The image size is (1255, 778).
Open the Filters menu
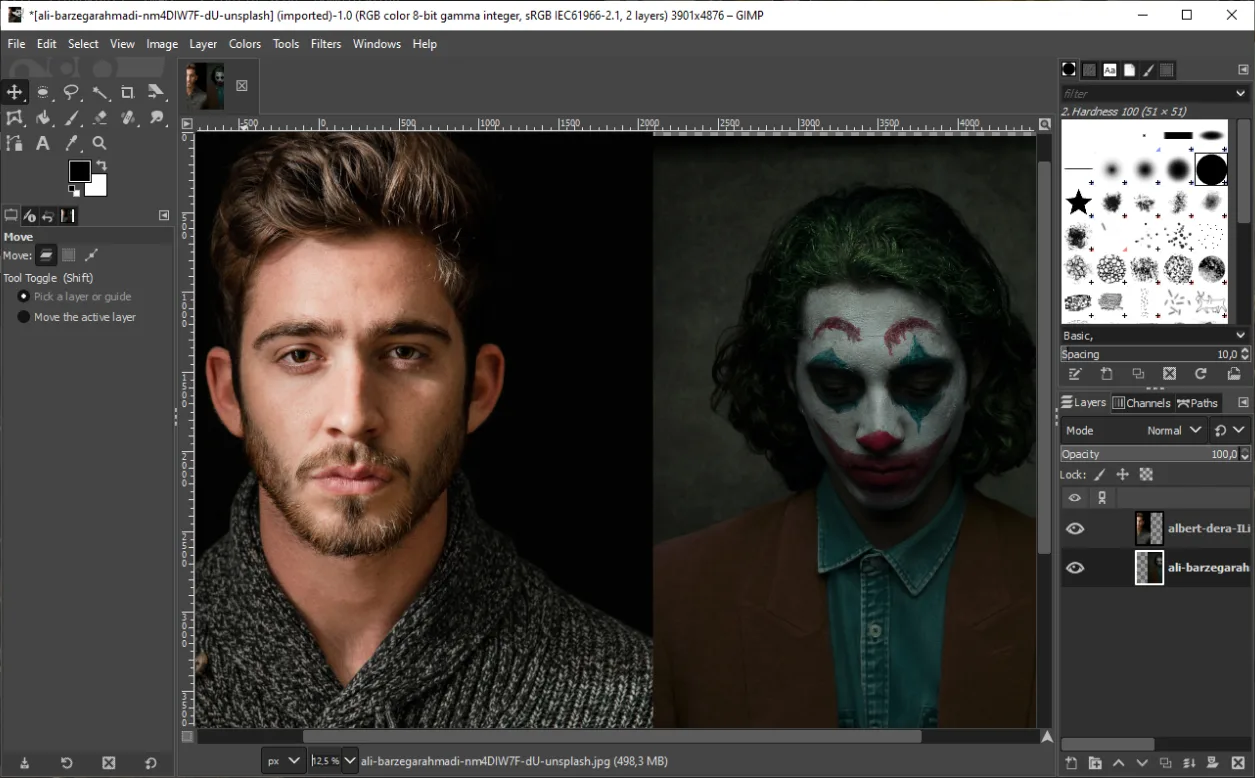pos(326,44)
